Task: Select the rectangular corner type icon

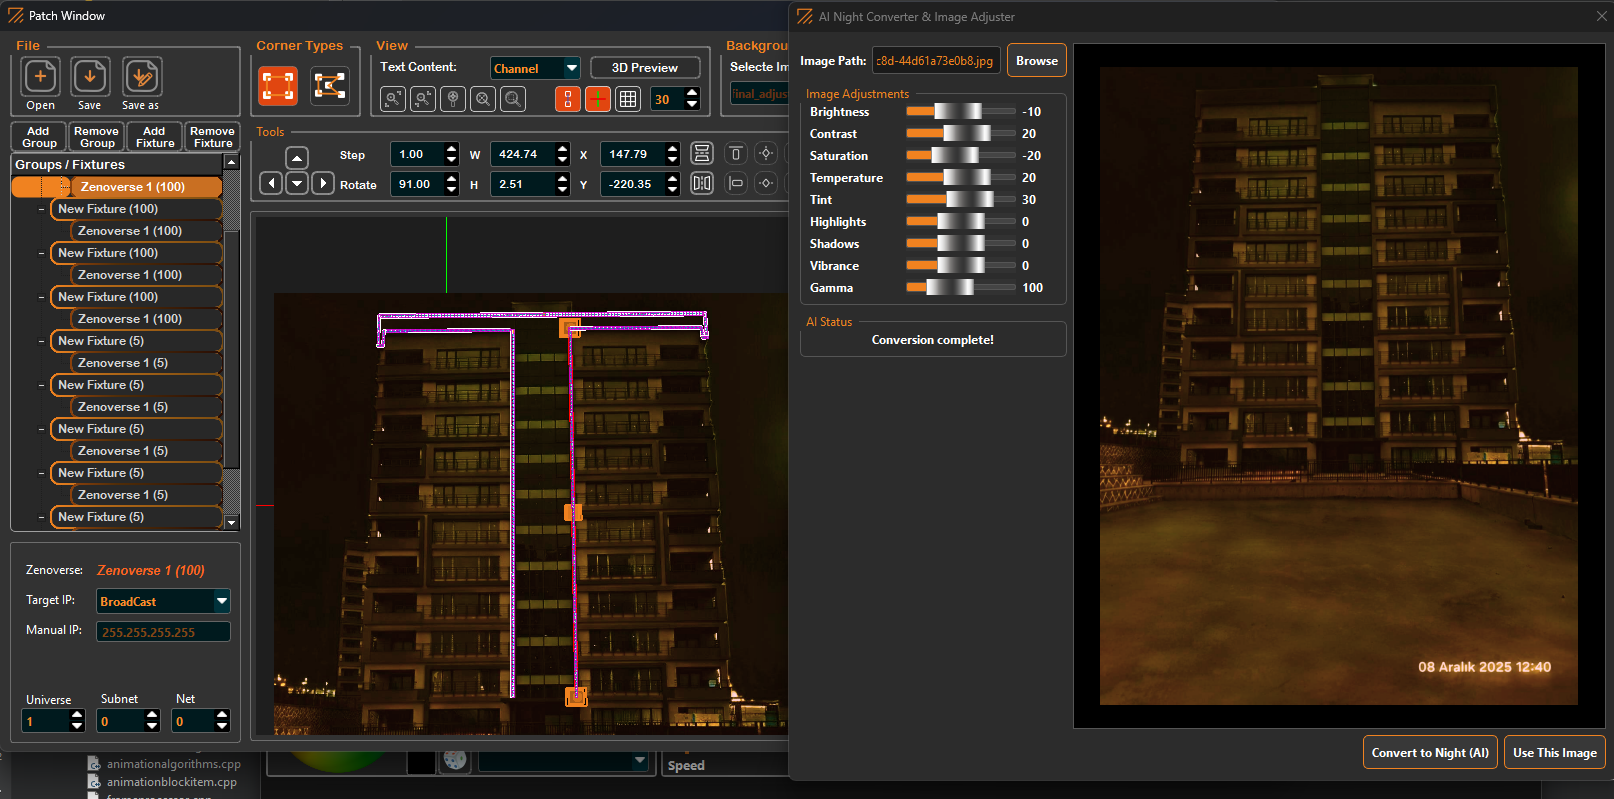Action: point(278,86)
